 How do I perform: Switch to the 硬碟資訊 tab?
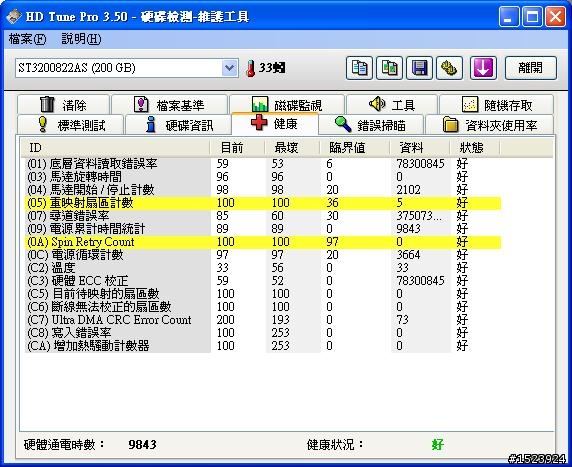(x=178, y=125)
